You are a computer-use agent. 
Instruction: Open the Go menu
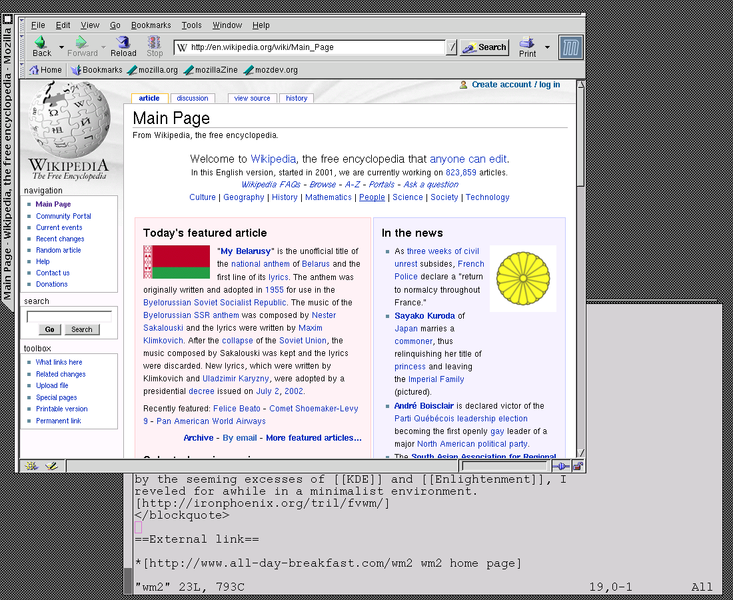pos(115,25)
